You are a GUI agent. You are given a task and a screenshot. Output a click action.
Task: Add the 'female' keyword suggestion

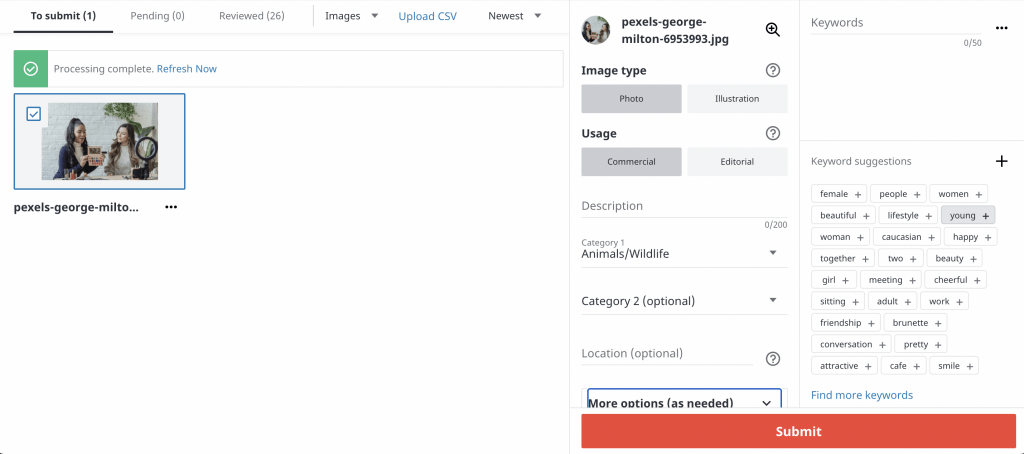pos(858,194)
